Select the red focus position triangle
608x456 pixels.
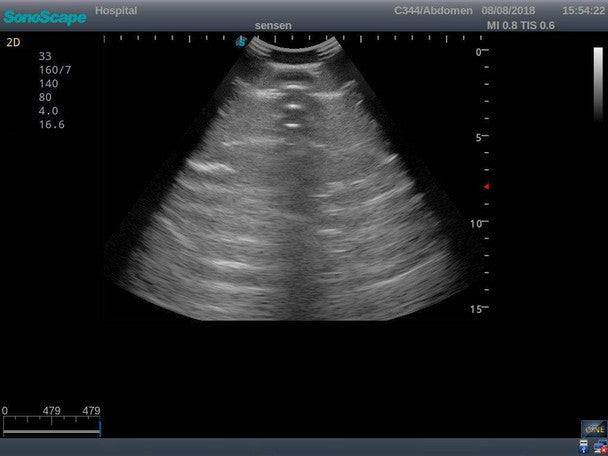tap(487, 187)
